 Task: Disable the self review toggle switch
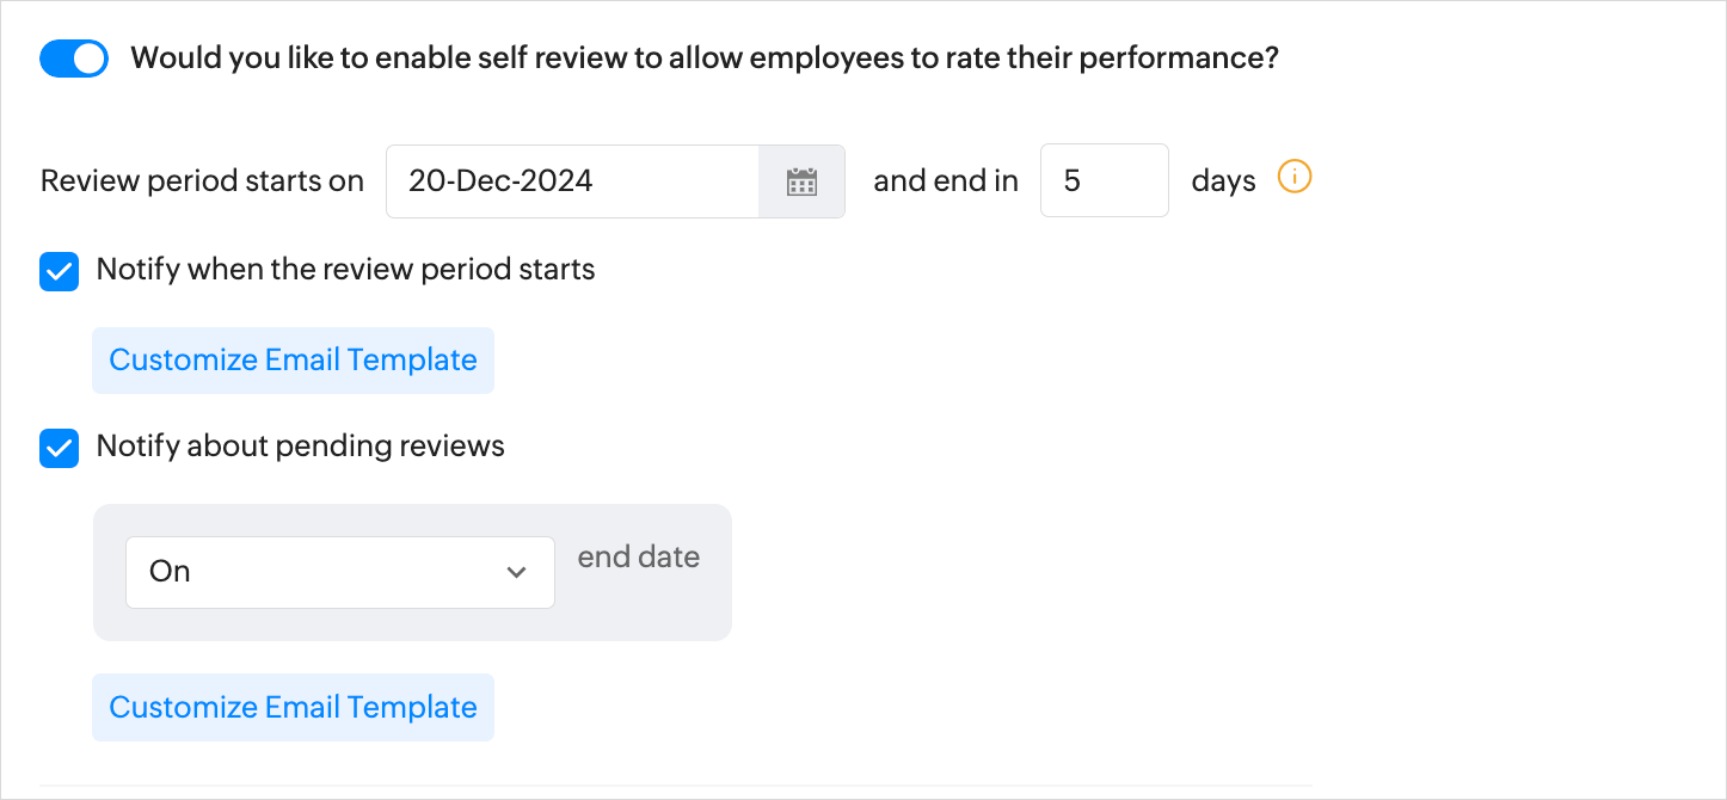(x=74, y=58)
